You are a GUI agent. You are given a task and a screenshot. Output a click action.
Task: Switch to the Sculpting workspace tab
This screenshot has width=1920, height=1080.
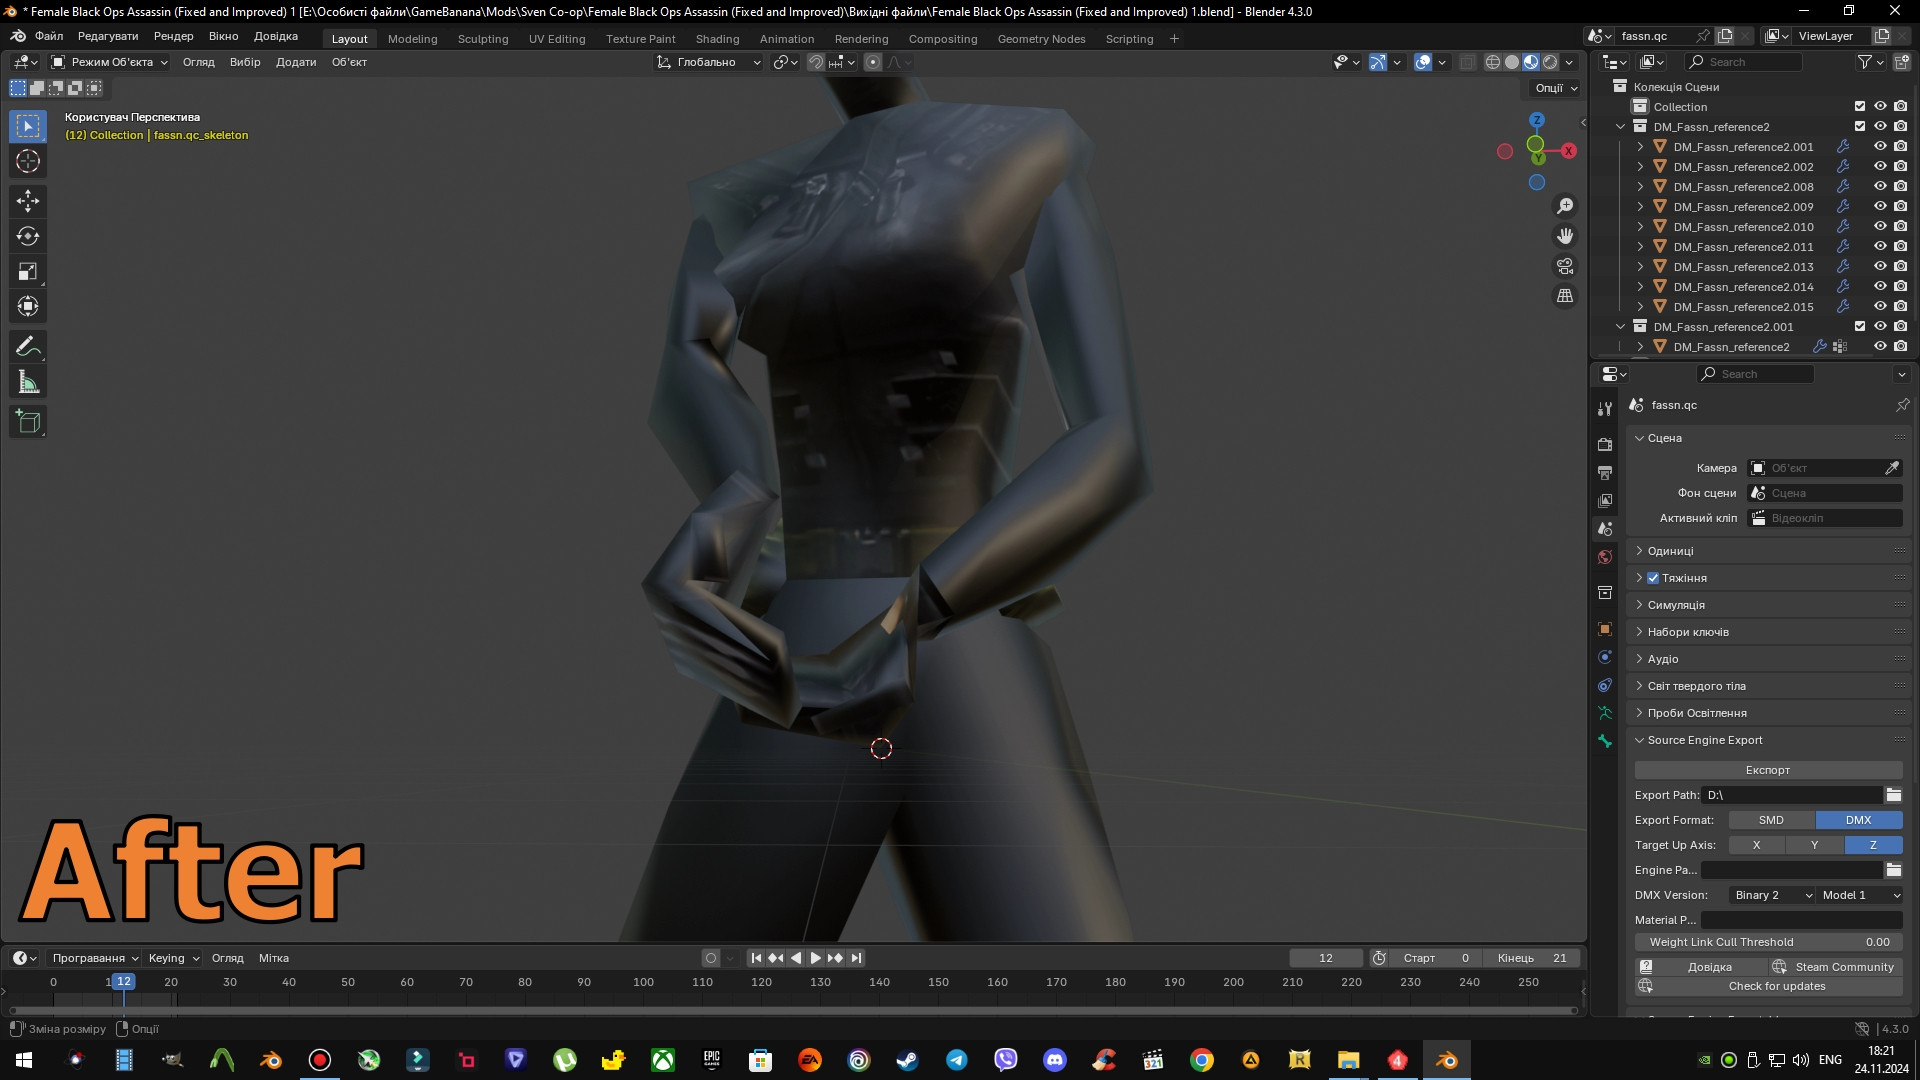click(483, 39)
